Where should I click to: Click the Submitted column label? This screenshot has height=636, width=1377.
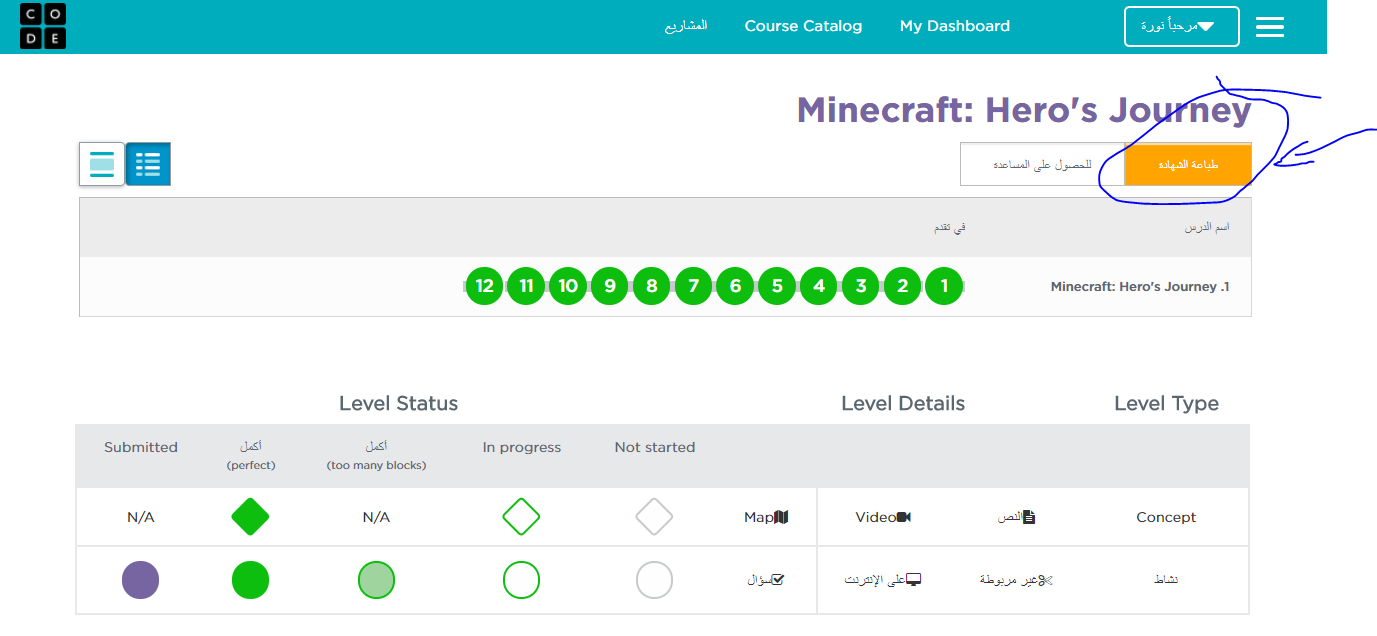(x=141, y=447)
